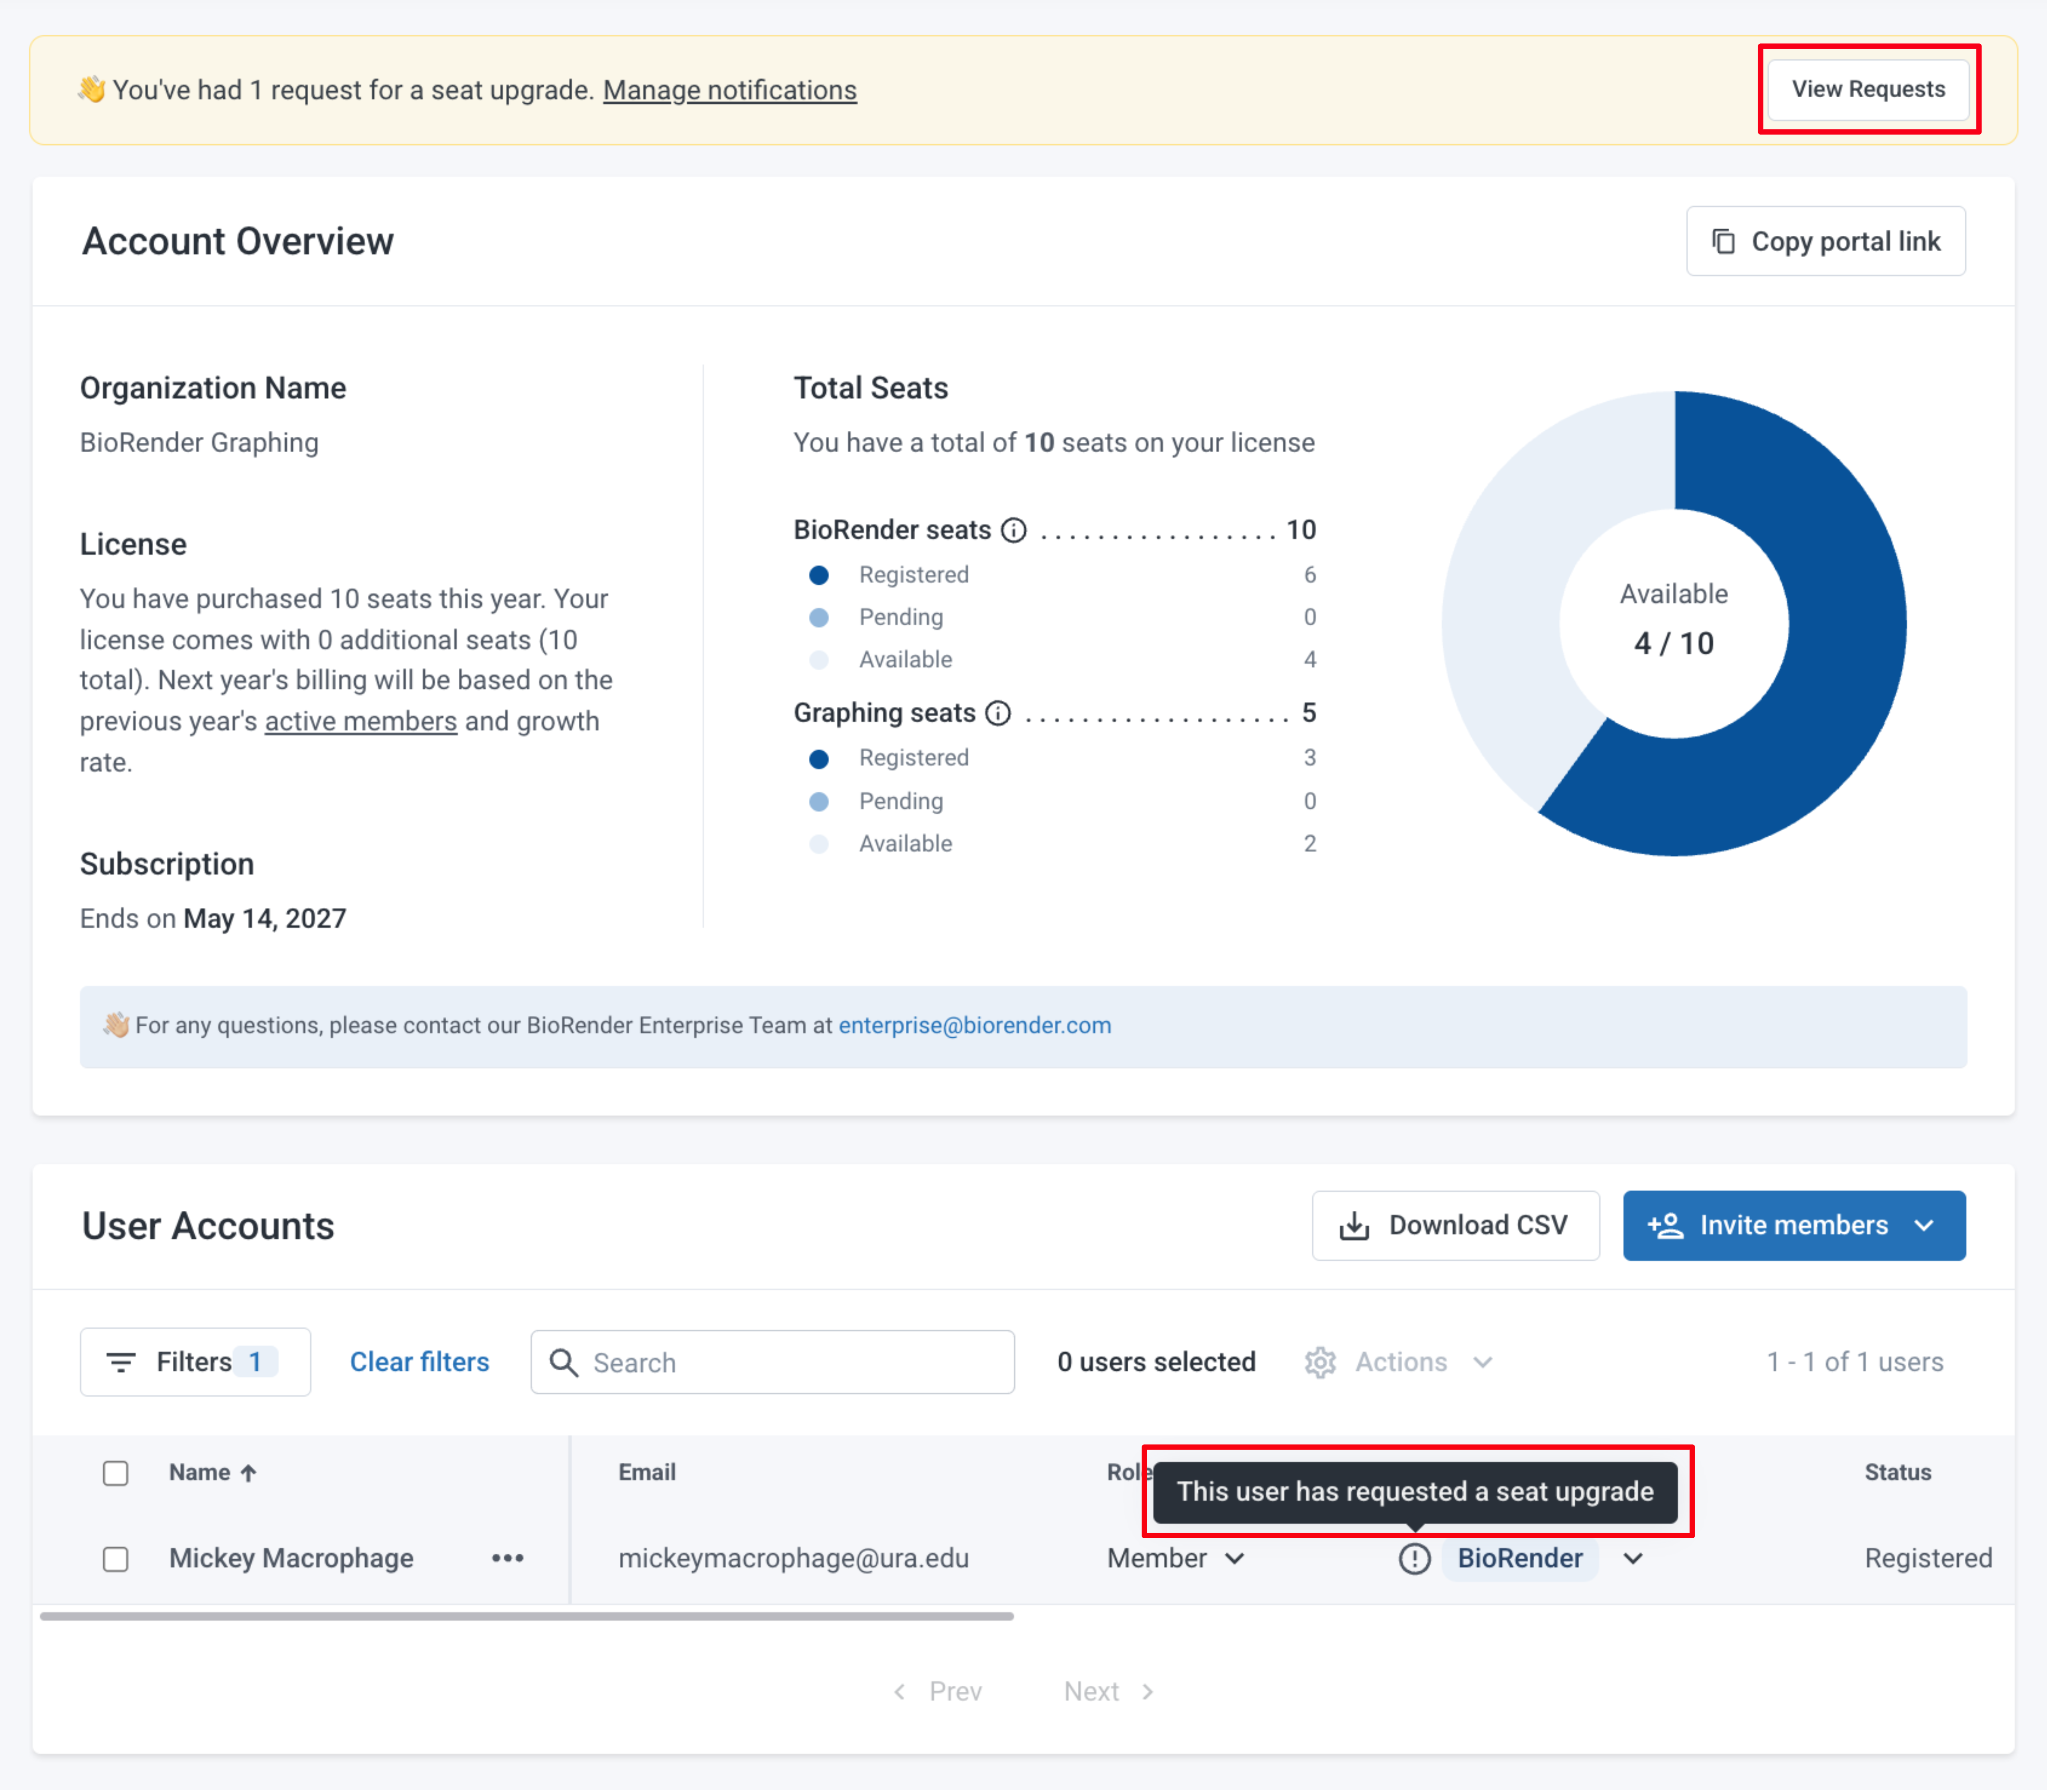Image resolution: width=2047 pixels, height=1792 pixels.
Task: Clear filters on the user list
Action: (x=420, y=1362)
